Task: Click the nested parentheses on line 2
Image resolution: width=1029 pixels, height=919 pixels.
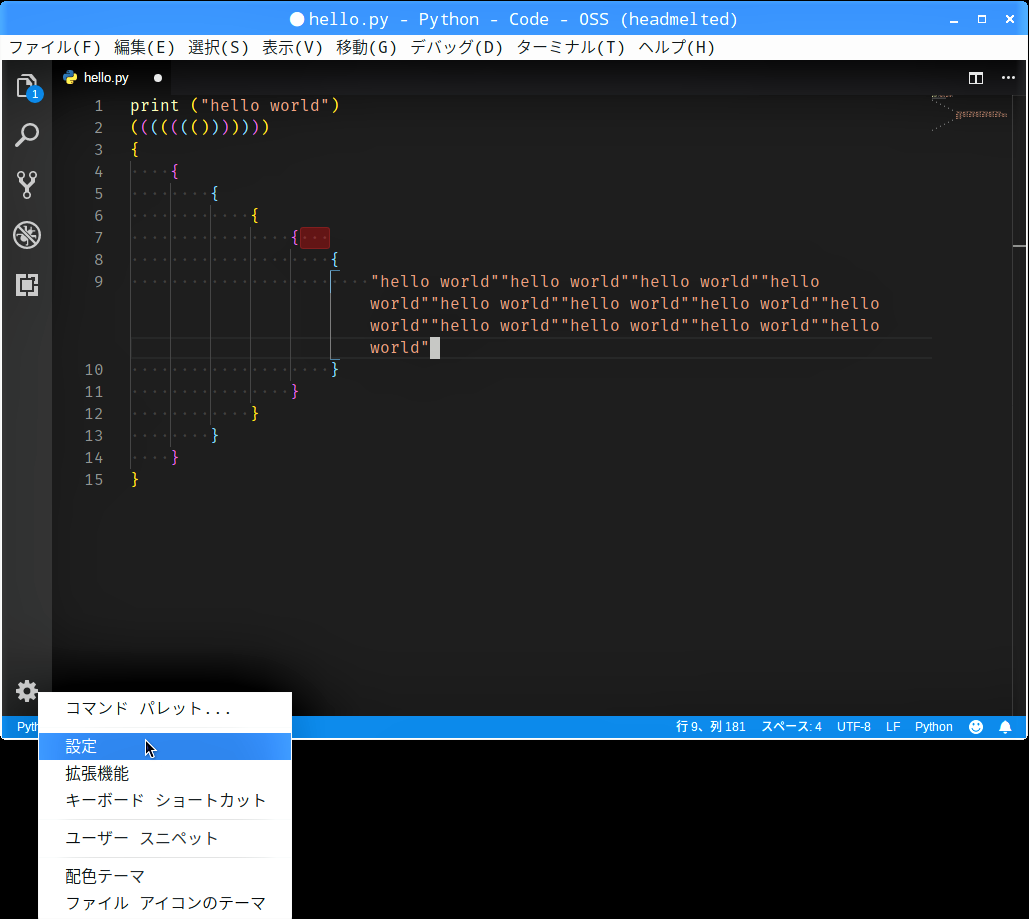Action: 200,127
